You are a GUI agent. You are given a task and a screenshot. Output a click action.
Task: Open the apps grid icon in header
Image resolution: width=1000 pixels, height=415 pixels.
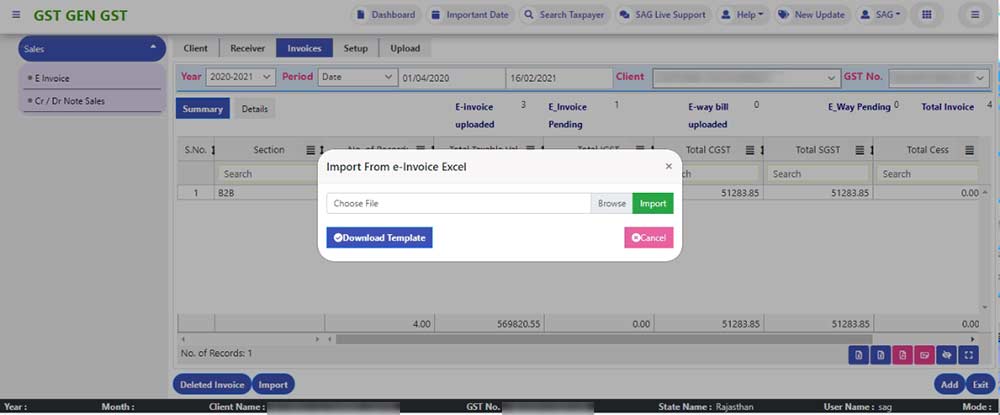[927, 15]
